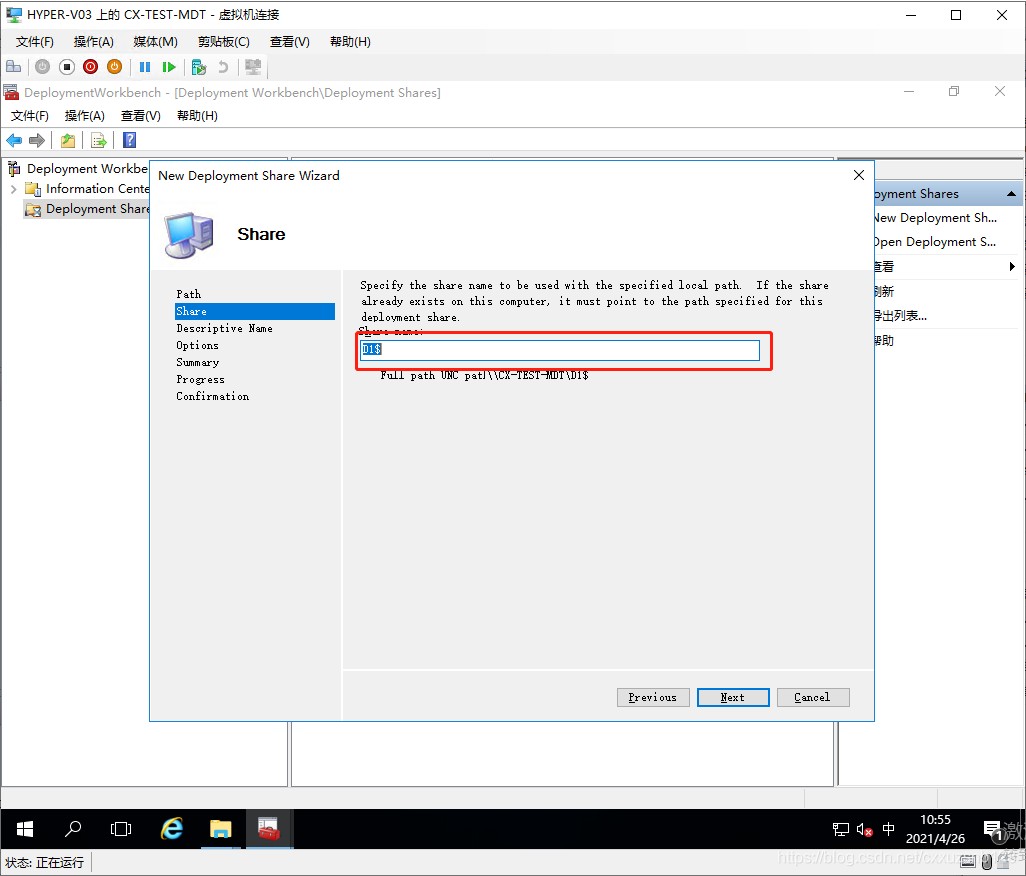Click Open Deployment Share action link

935,242
